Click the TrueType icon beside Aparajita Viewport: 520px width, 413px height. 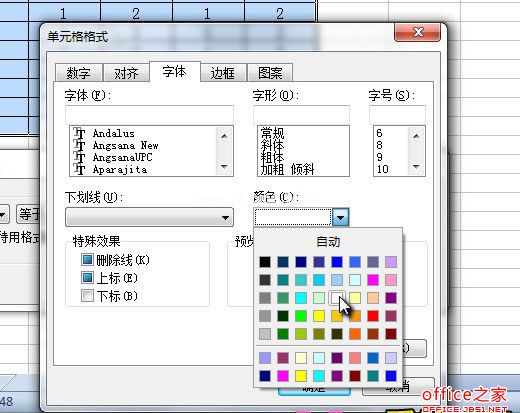tap(79, 169)
